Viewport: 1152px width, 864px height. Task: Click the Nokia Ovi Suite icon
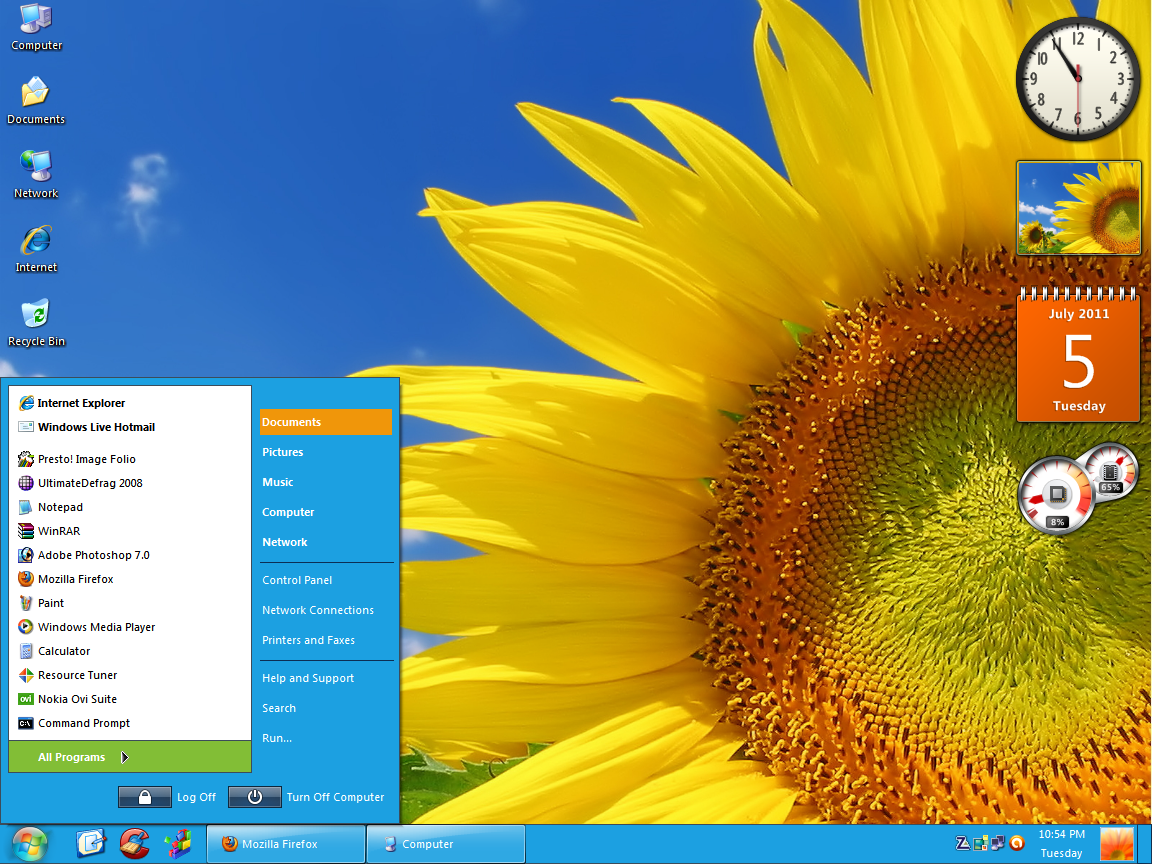26,699
